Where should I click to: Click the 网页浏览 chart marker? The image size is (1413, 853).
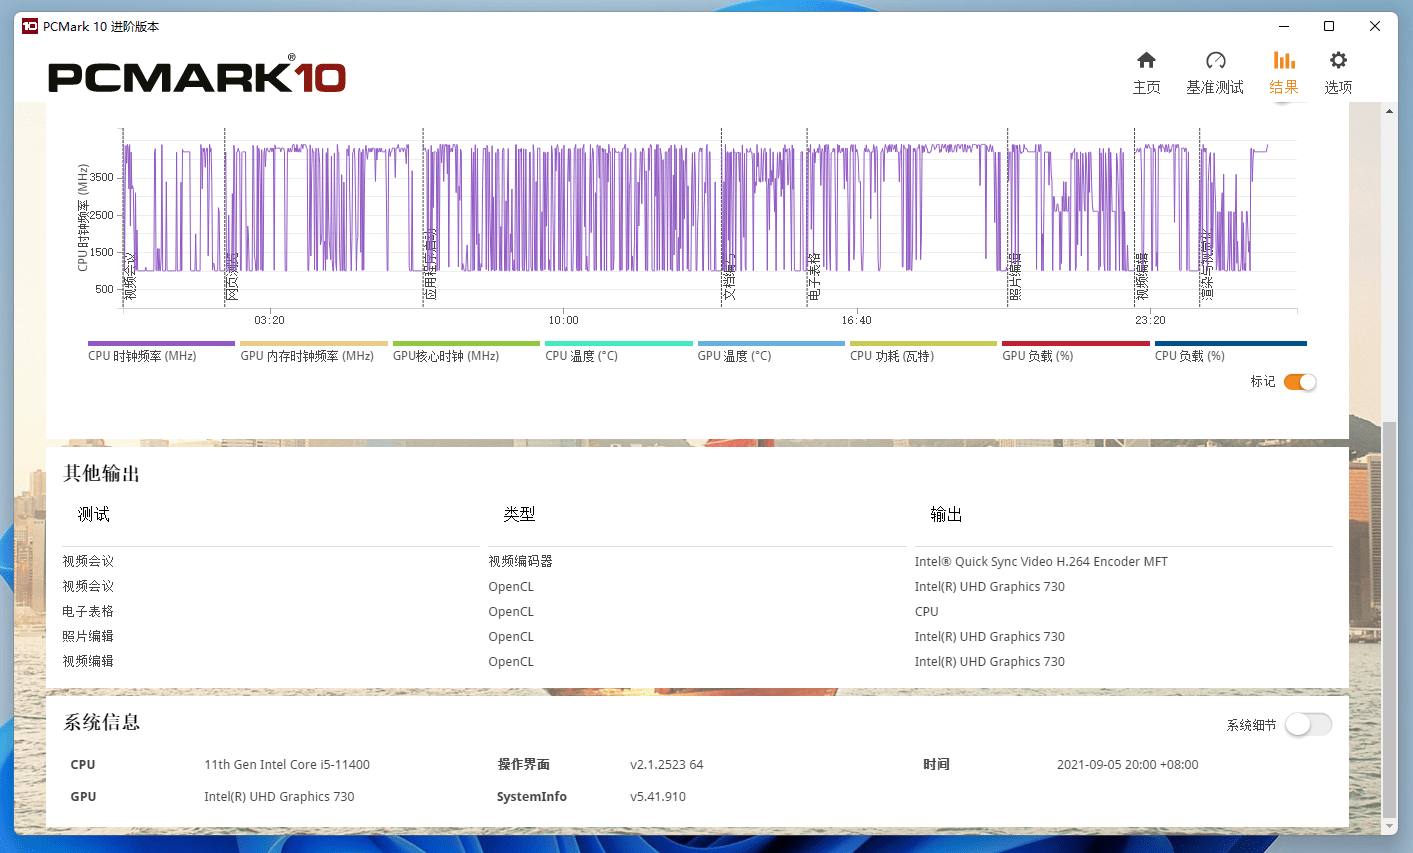[232, 276]
